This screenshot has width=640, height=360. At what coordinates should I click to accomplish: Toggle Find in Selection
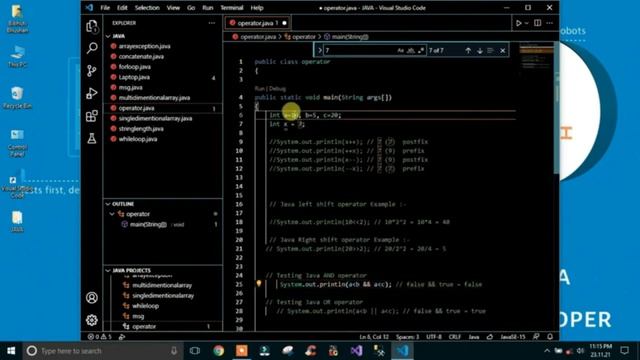pyautogui.click(x=490, y=51)
